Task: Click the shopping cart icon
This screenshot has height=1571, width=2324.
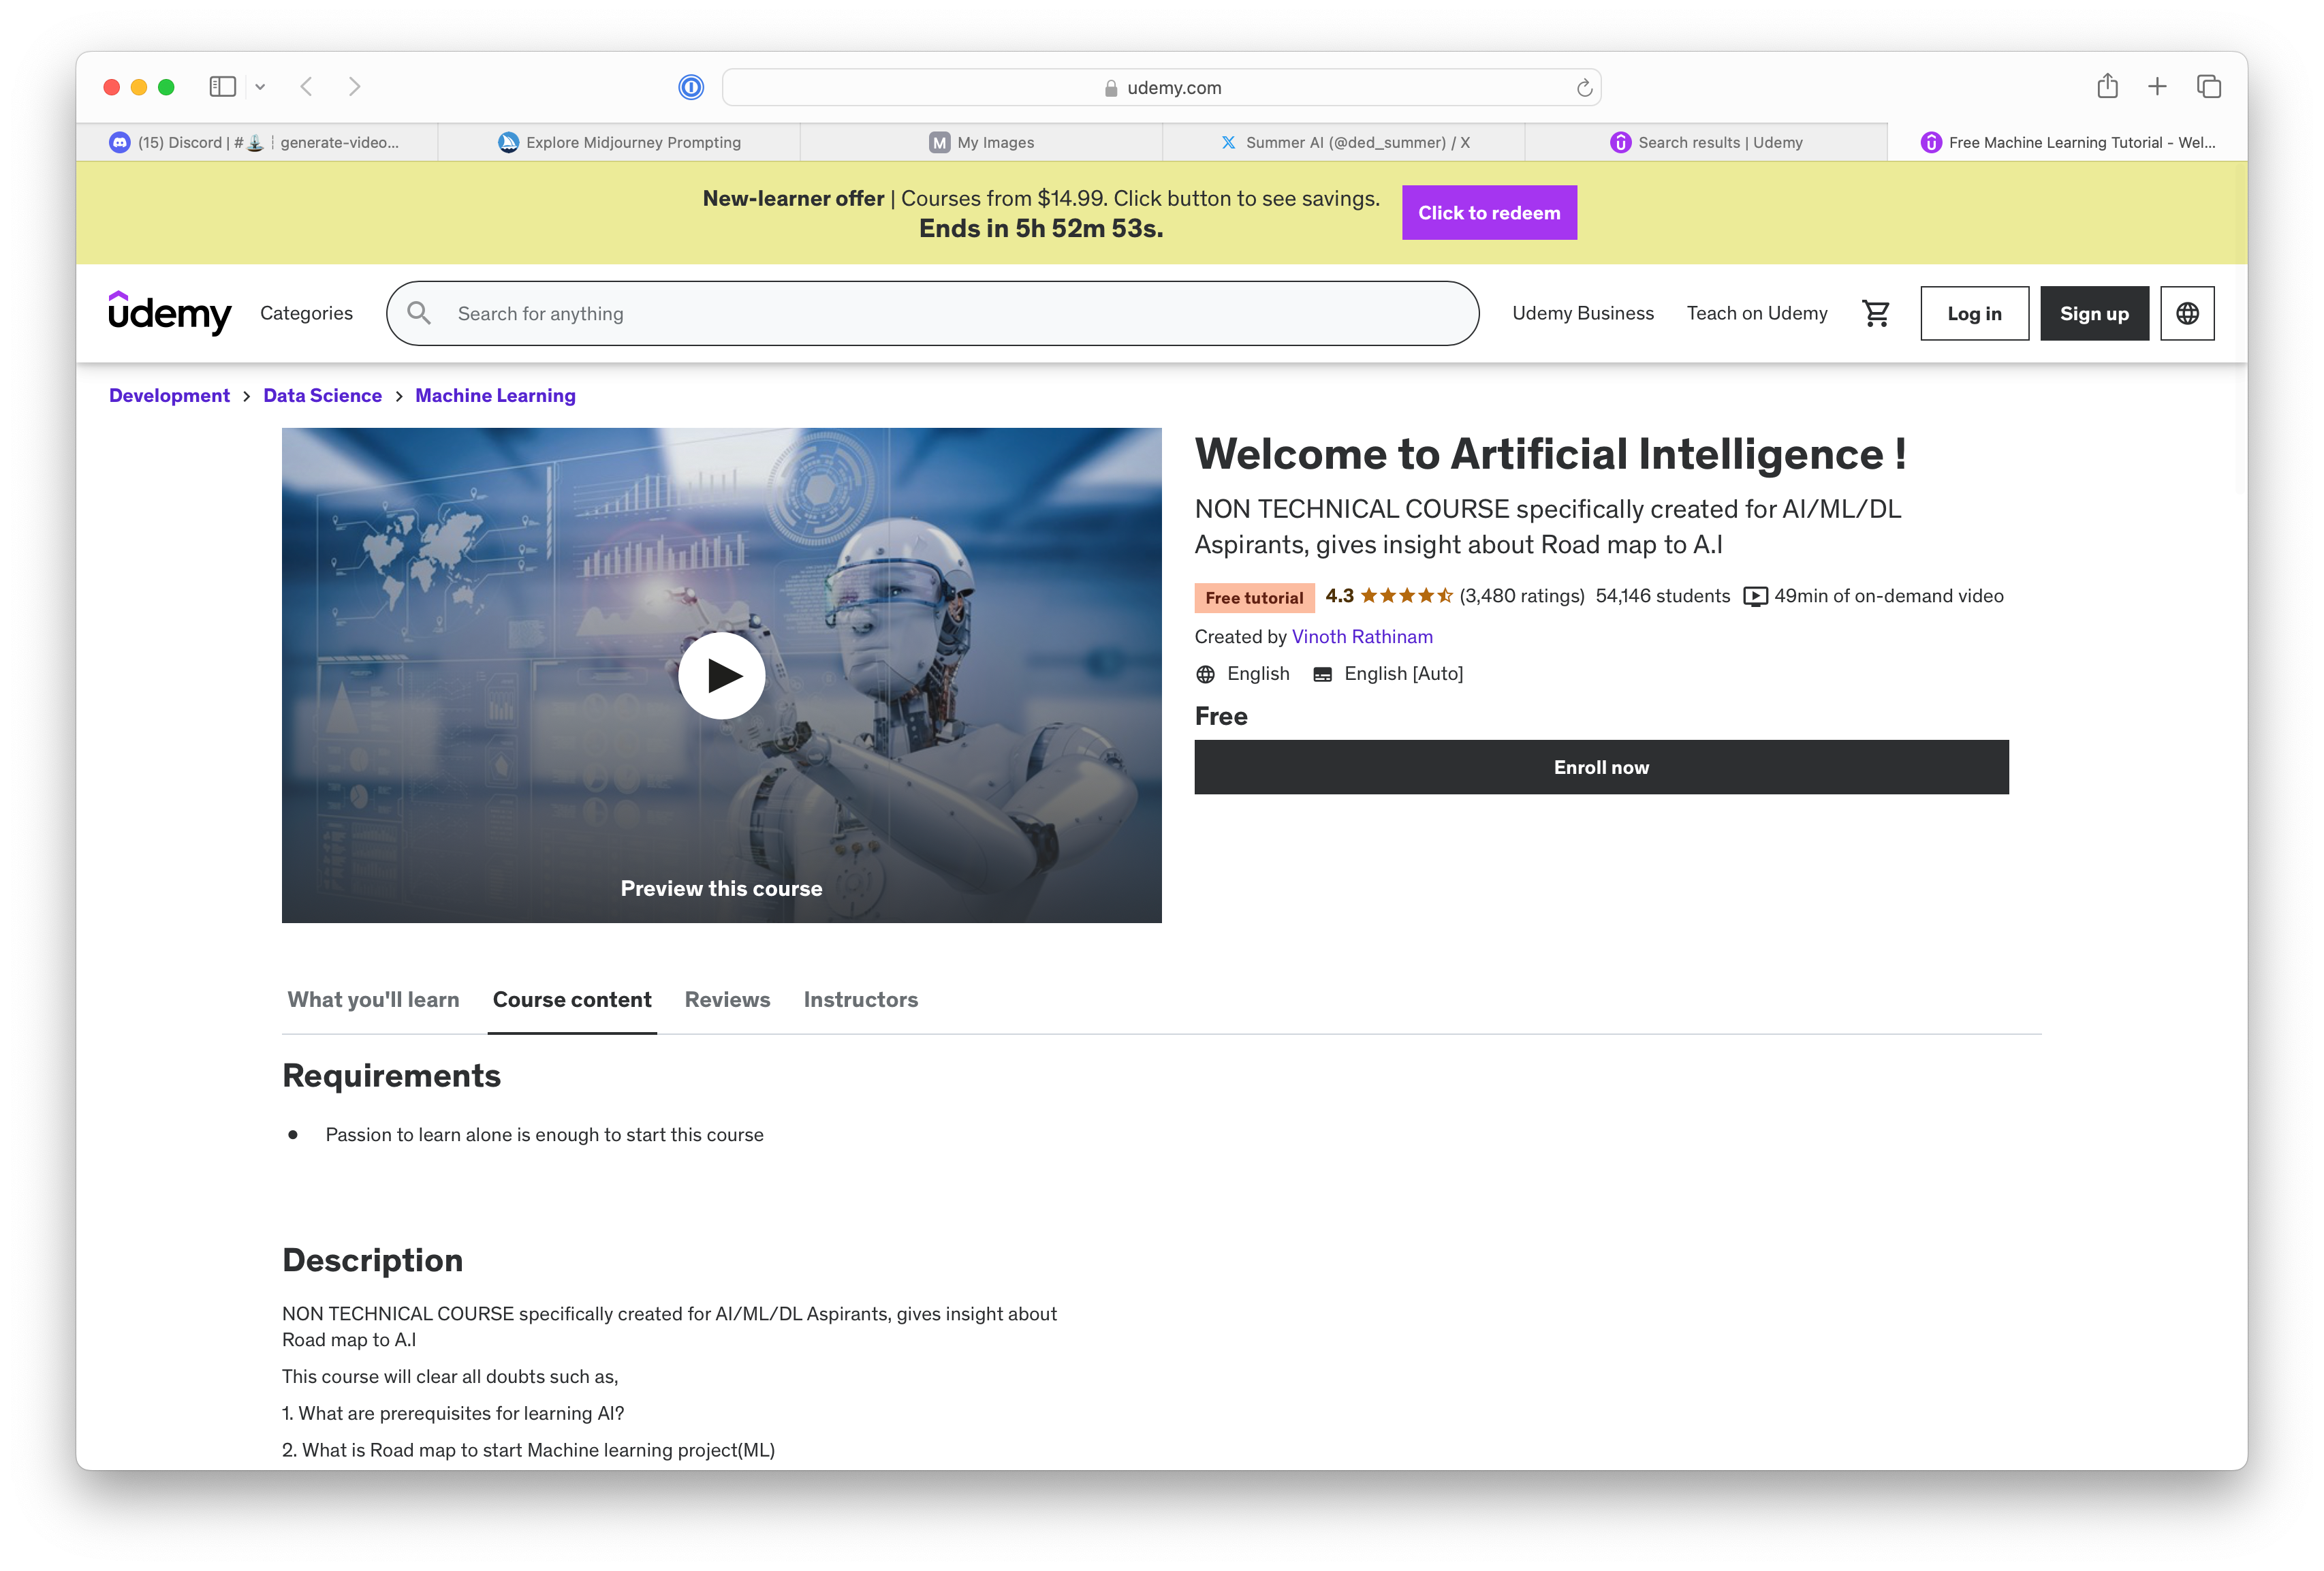Action: click(x=1875, y=314)
